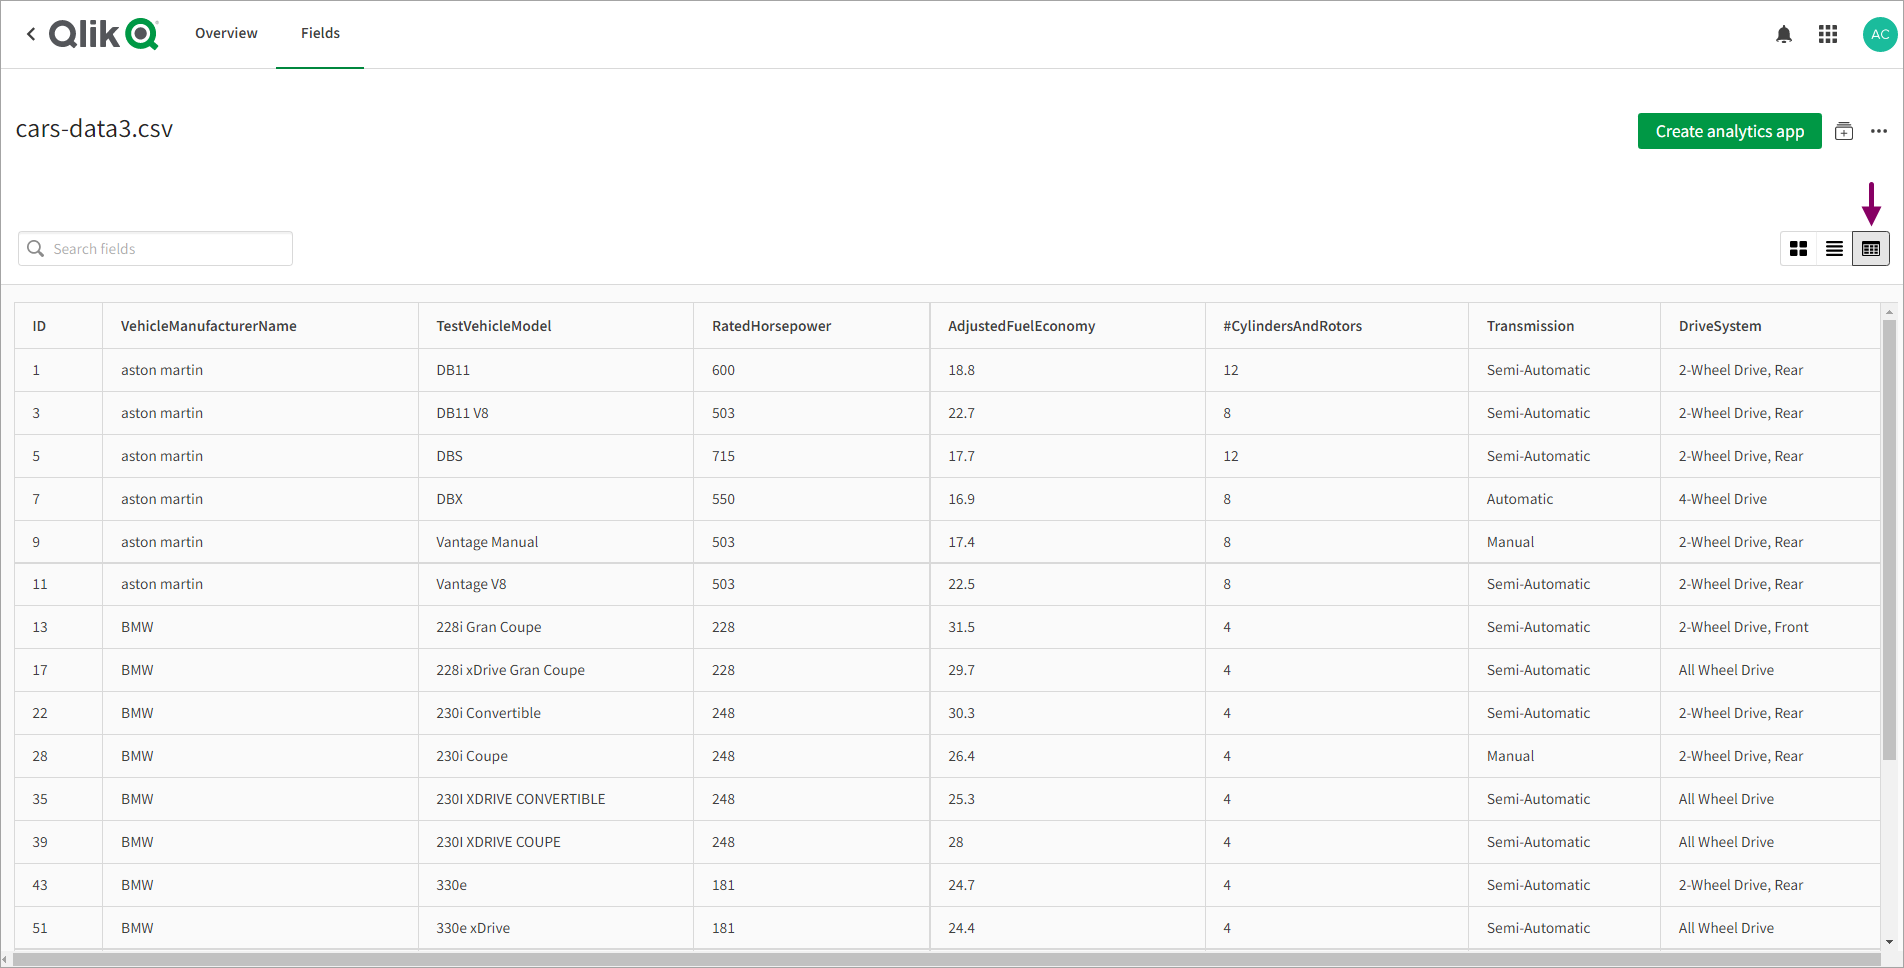Screen dimensions: 1904x968
Task: Click the DriveSystem column header
Action: pyautogui.click(x=1770, y=326)
